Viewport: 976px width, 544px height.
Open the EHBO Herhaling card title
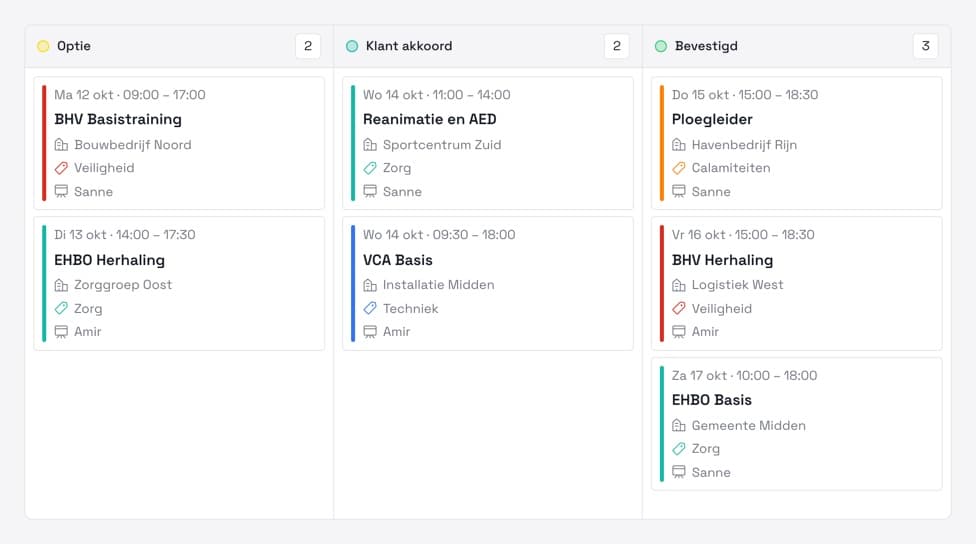(110, 260)
